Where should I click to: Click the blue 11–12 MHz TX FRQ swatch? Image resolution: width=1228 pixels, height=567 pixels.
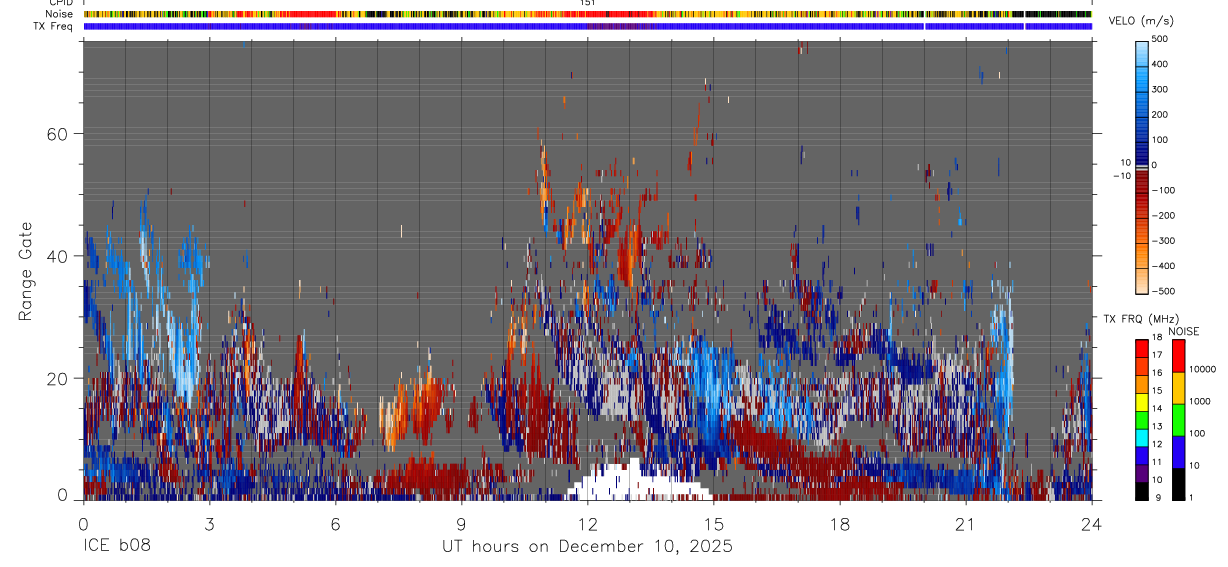tap(1142, 455)
